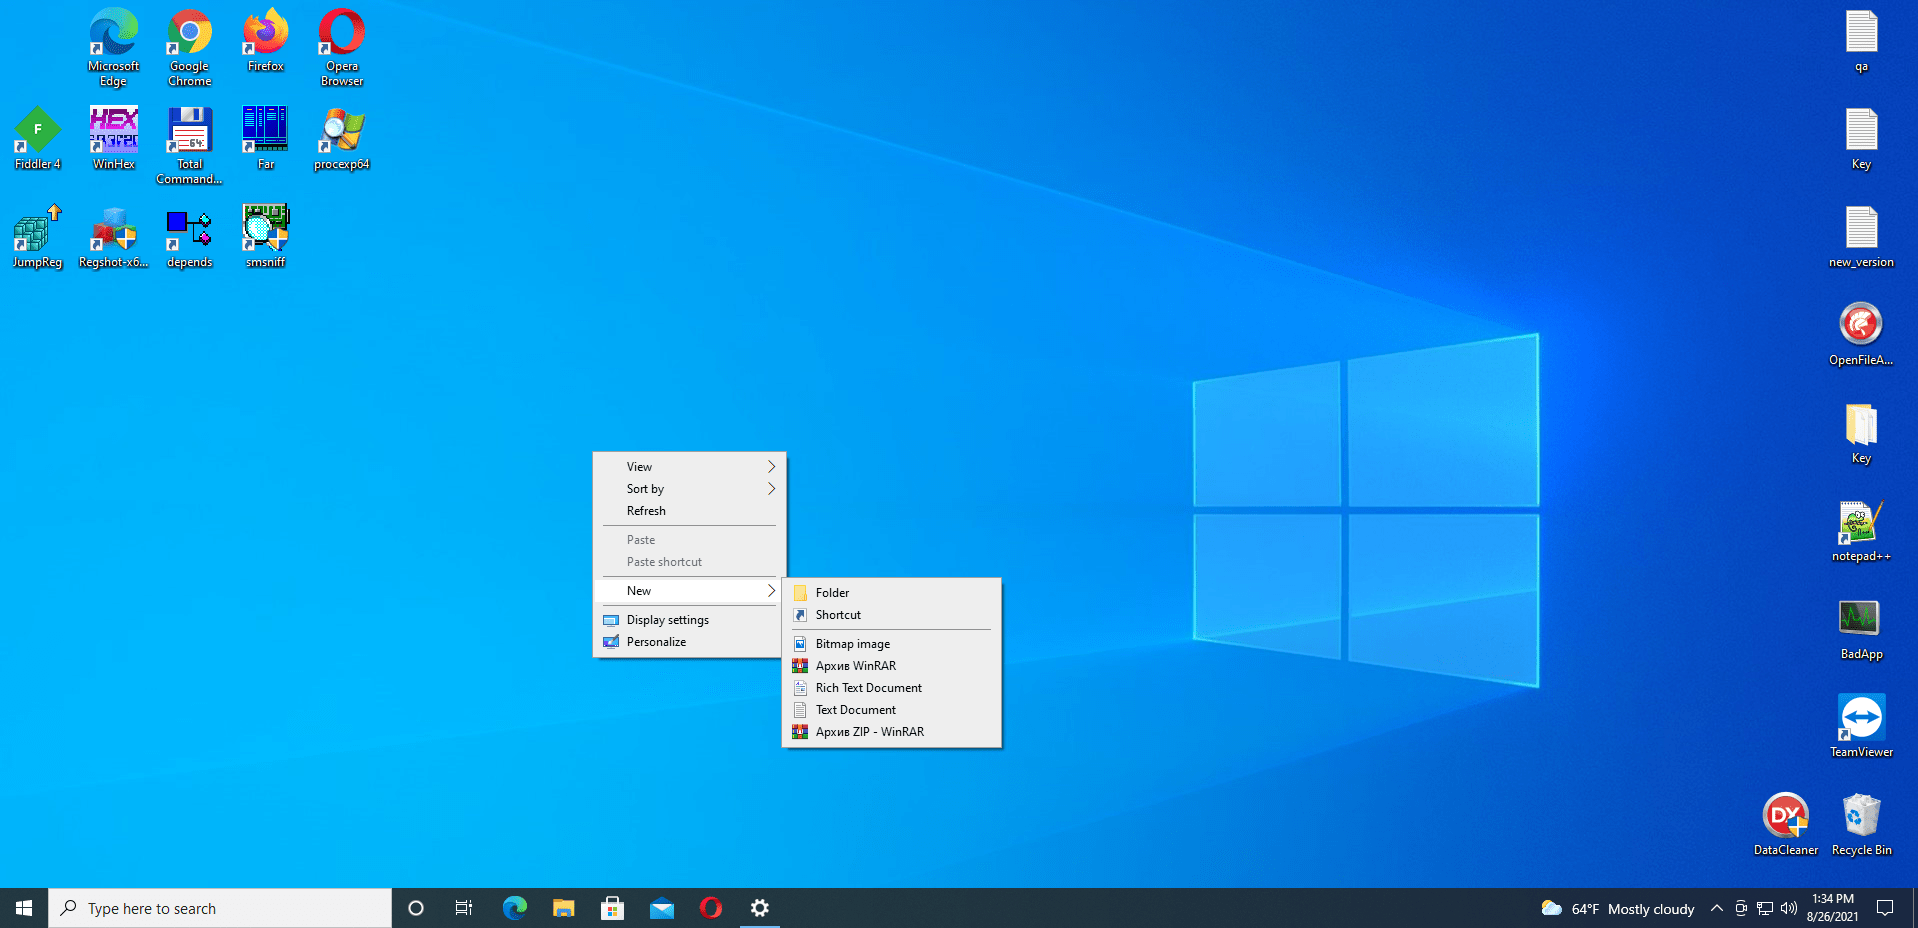Click the taskbar search box
The image size is (1918, 928).
pyautogui.click(x=220, y=908)
